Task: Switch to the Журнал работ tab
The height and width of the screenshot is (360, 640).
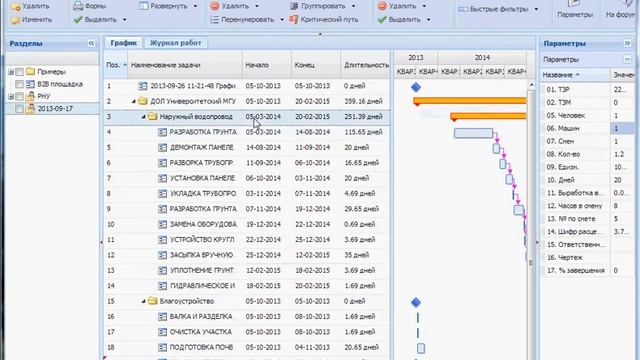Action: [x=176, y=43]
